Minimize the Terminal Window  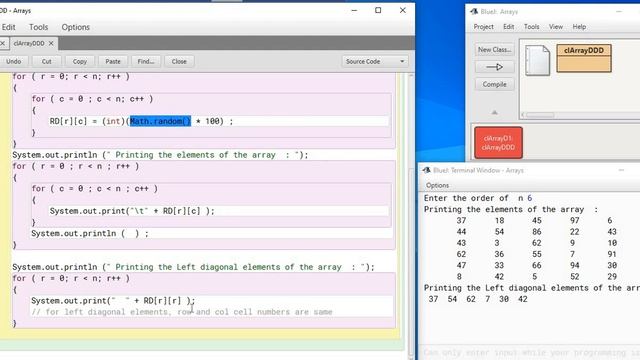click(x=621, y=170)
